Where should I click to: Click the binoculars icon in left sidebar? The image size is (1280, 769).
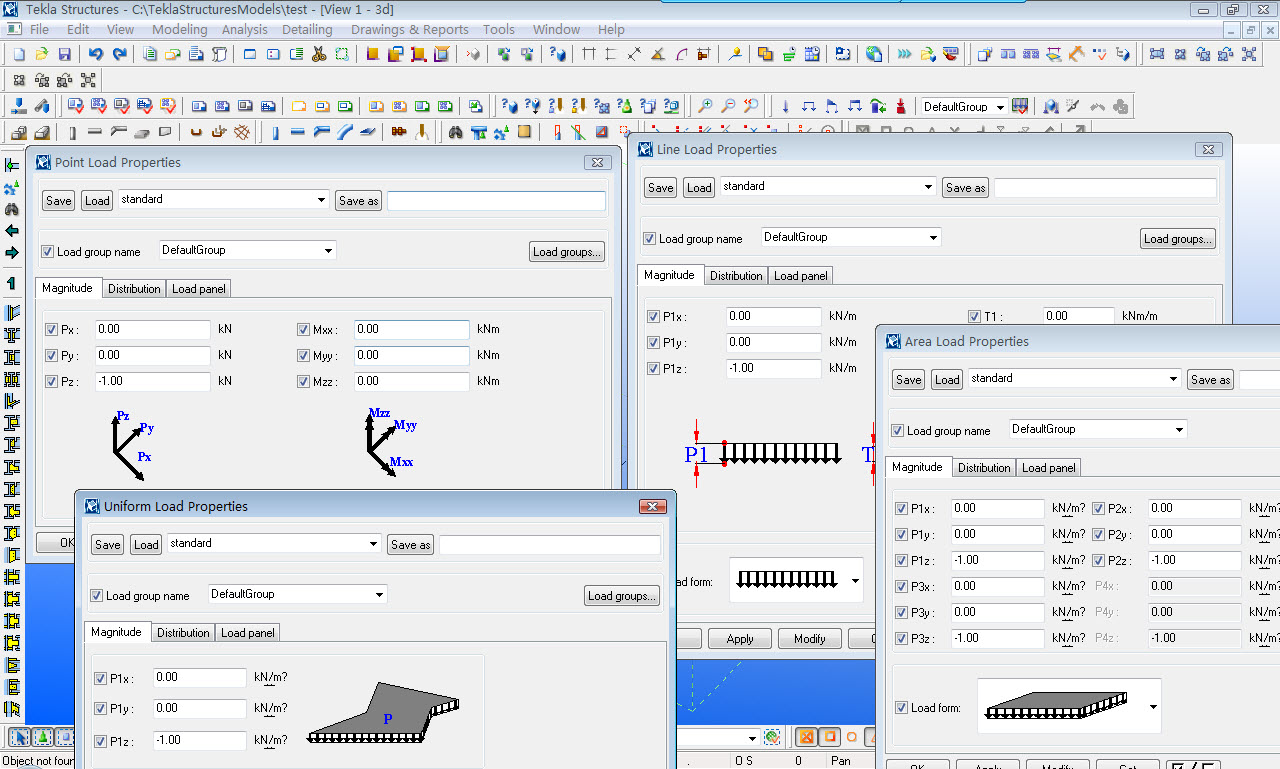[12, 209]
